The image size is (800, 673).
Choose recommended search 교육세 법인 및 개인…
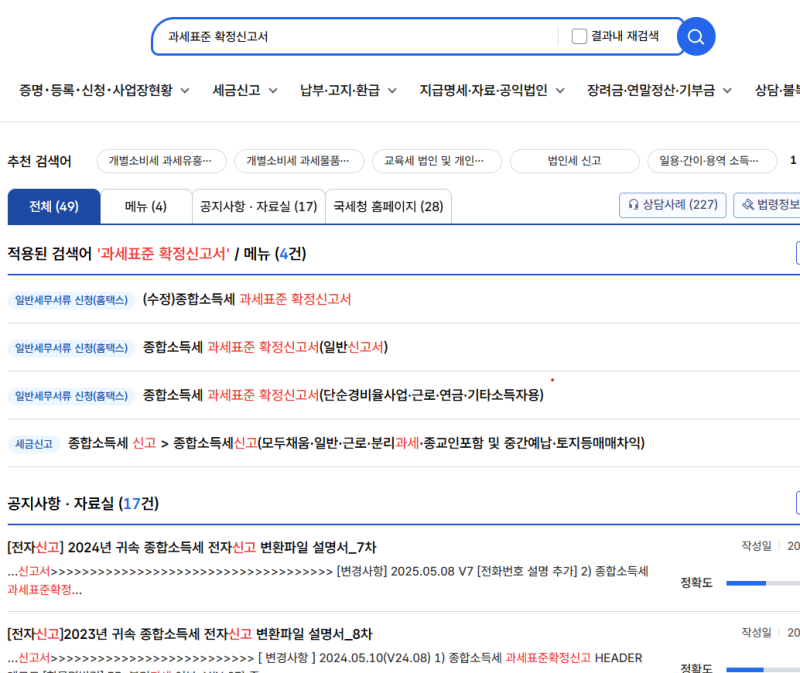click(x=437, y=161)
